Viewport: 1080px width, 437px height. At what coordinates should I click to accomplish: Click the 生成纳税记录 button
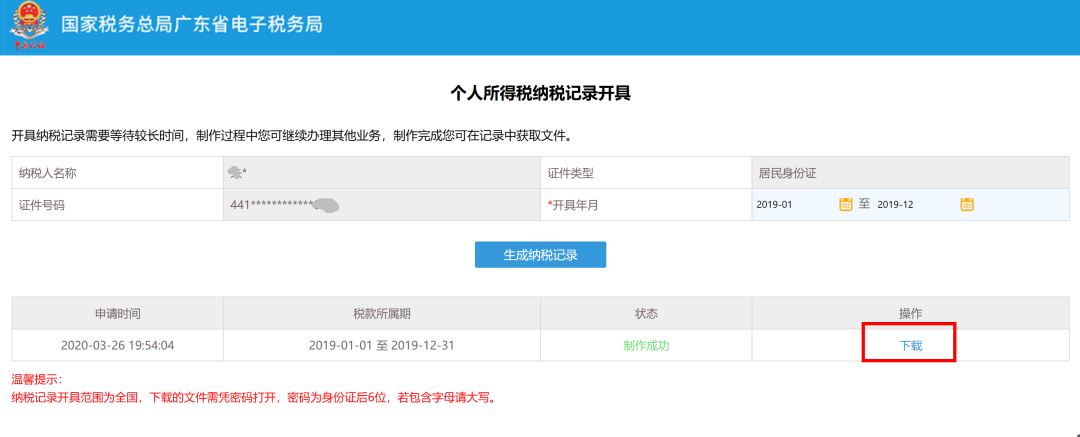click(x=540, y=255)
